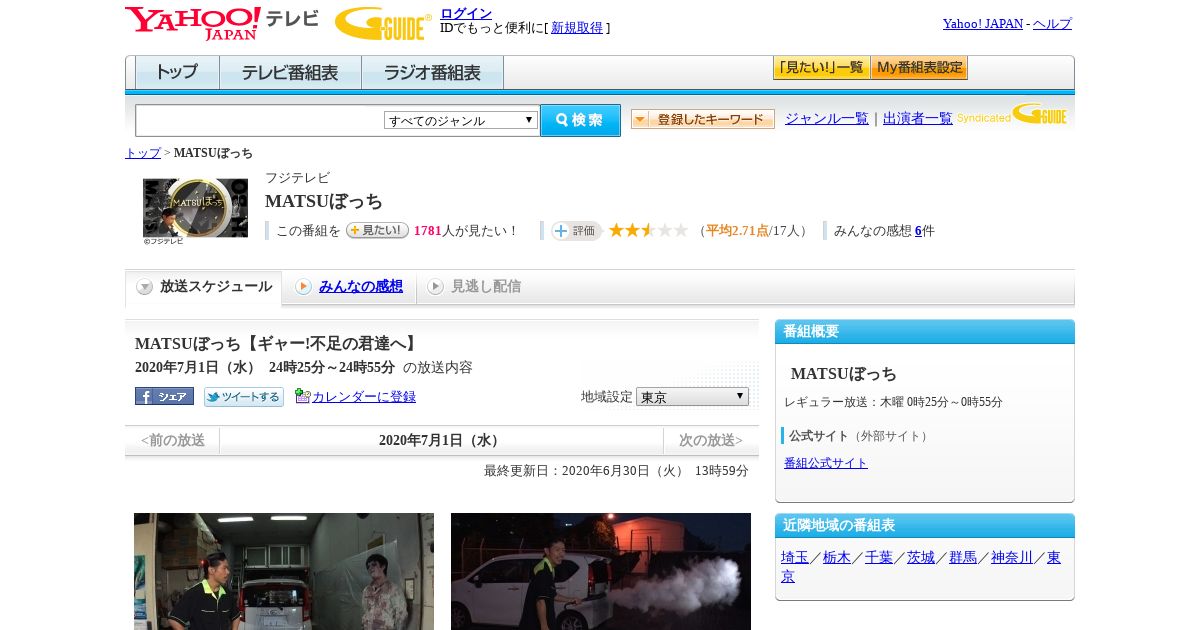Click the レギュラー放送 schedule text
Viewport: 1200px width, 630px height.
point(893,402)
